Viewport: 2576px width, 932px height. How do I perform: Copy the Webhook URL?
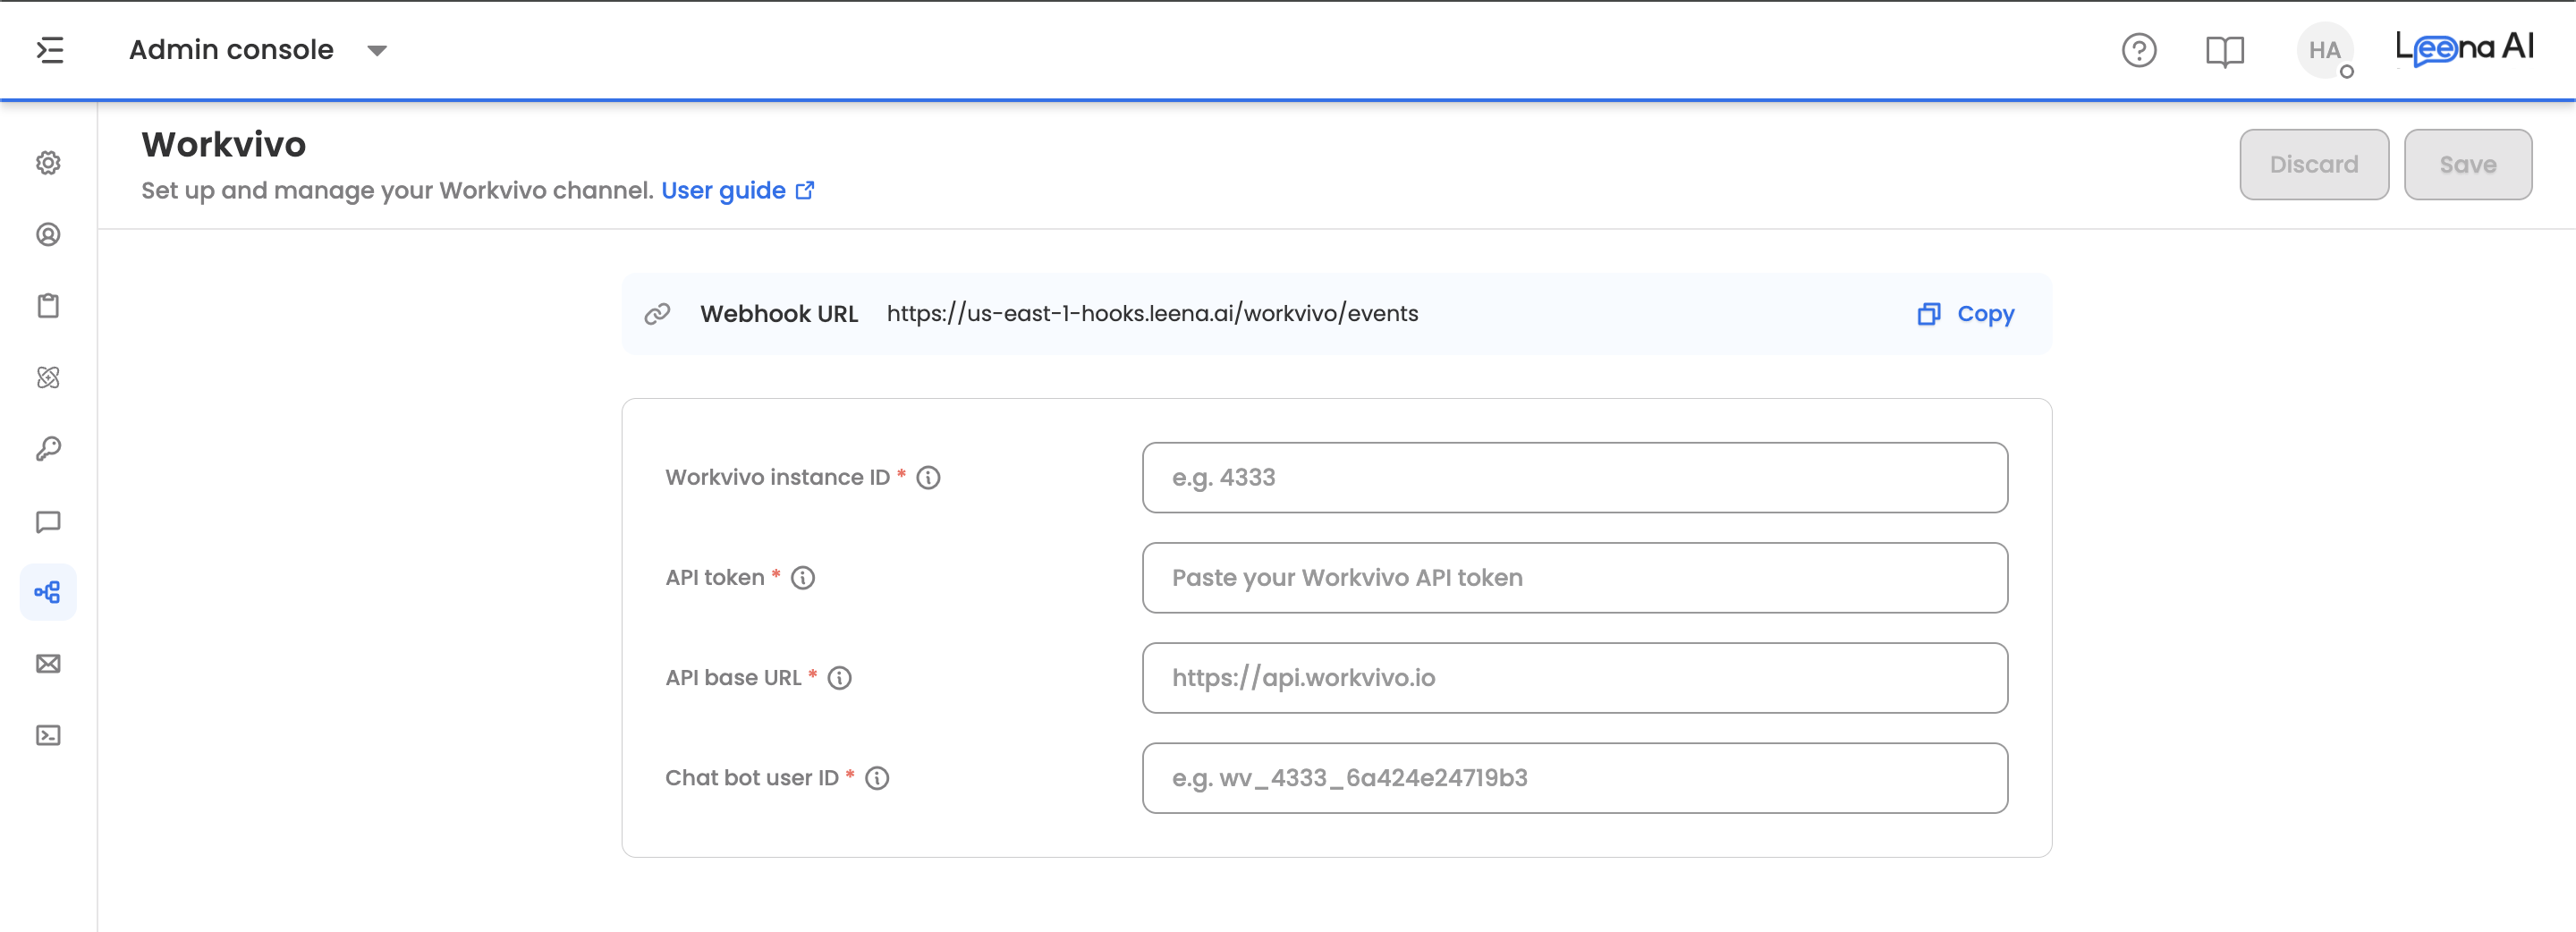click(x=1965, y=313)
